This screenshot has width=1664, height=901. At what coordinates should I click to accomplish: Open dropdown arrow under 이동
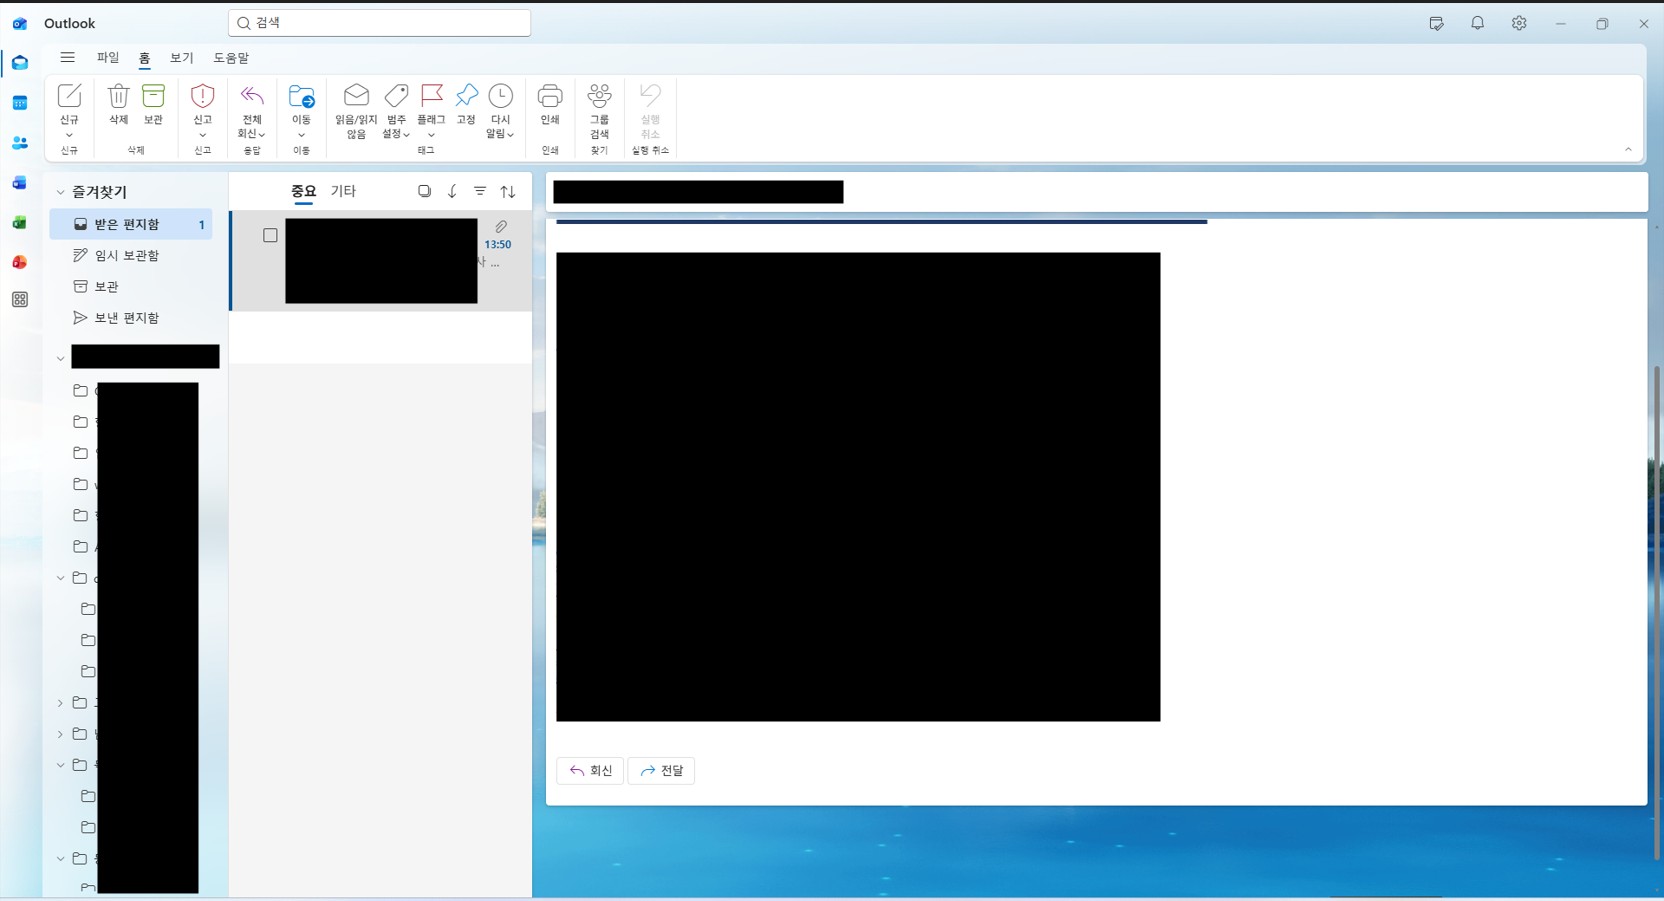[x=301, y=135]
